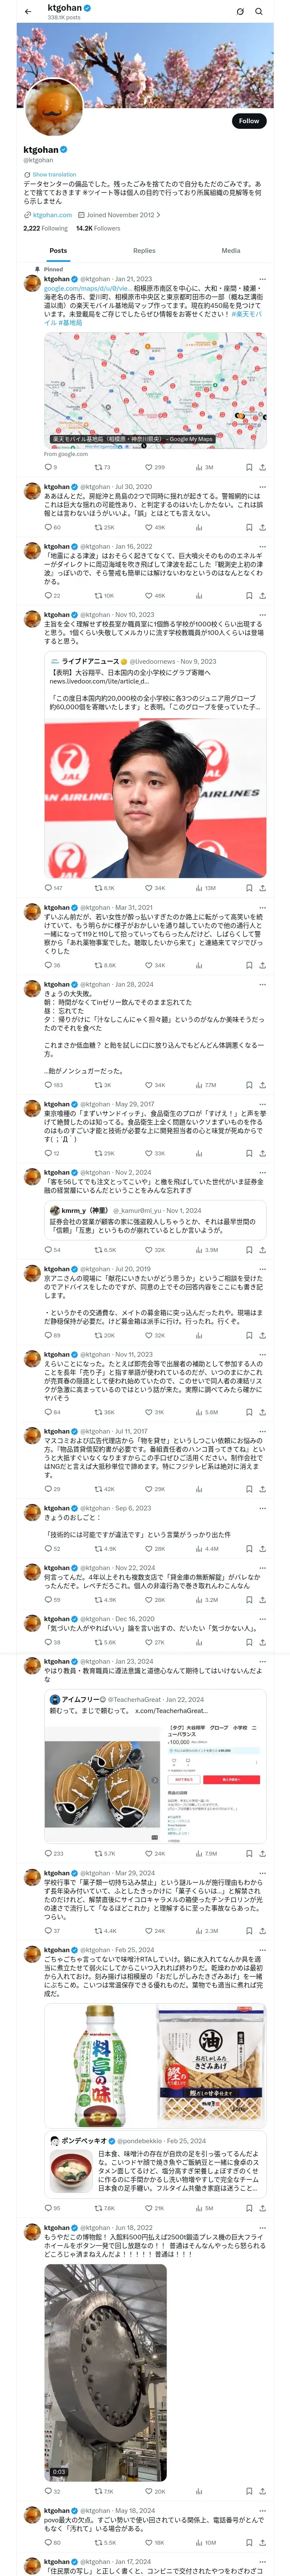Image resolution: width=290 pixels, height=2576 pixels.
Task: Click Show translation under the profile handle
Action: pos(54,174)
